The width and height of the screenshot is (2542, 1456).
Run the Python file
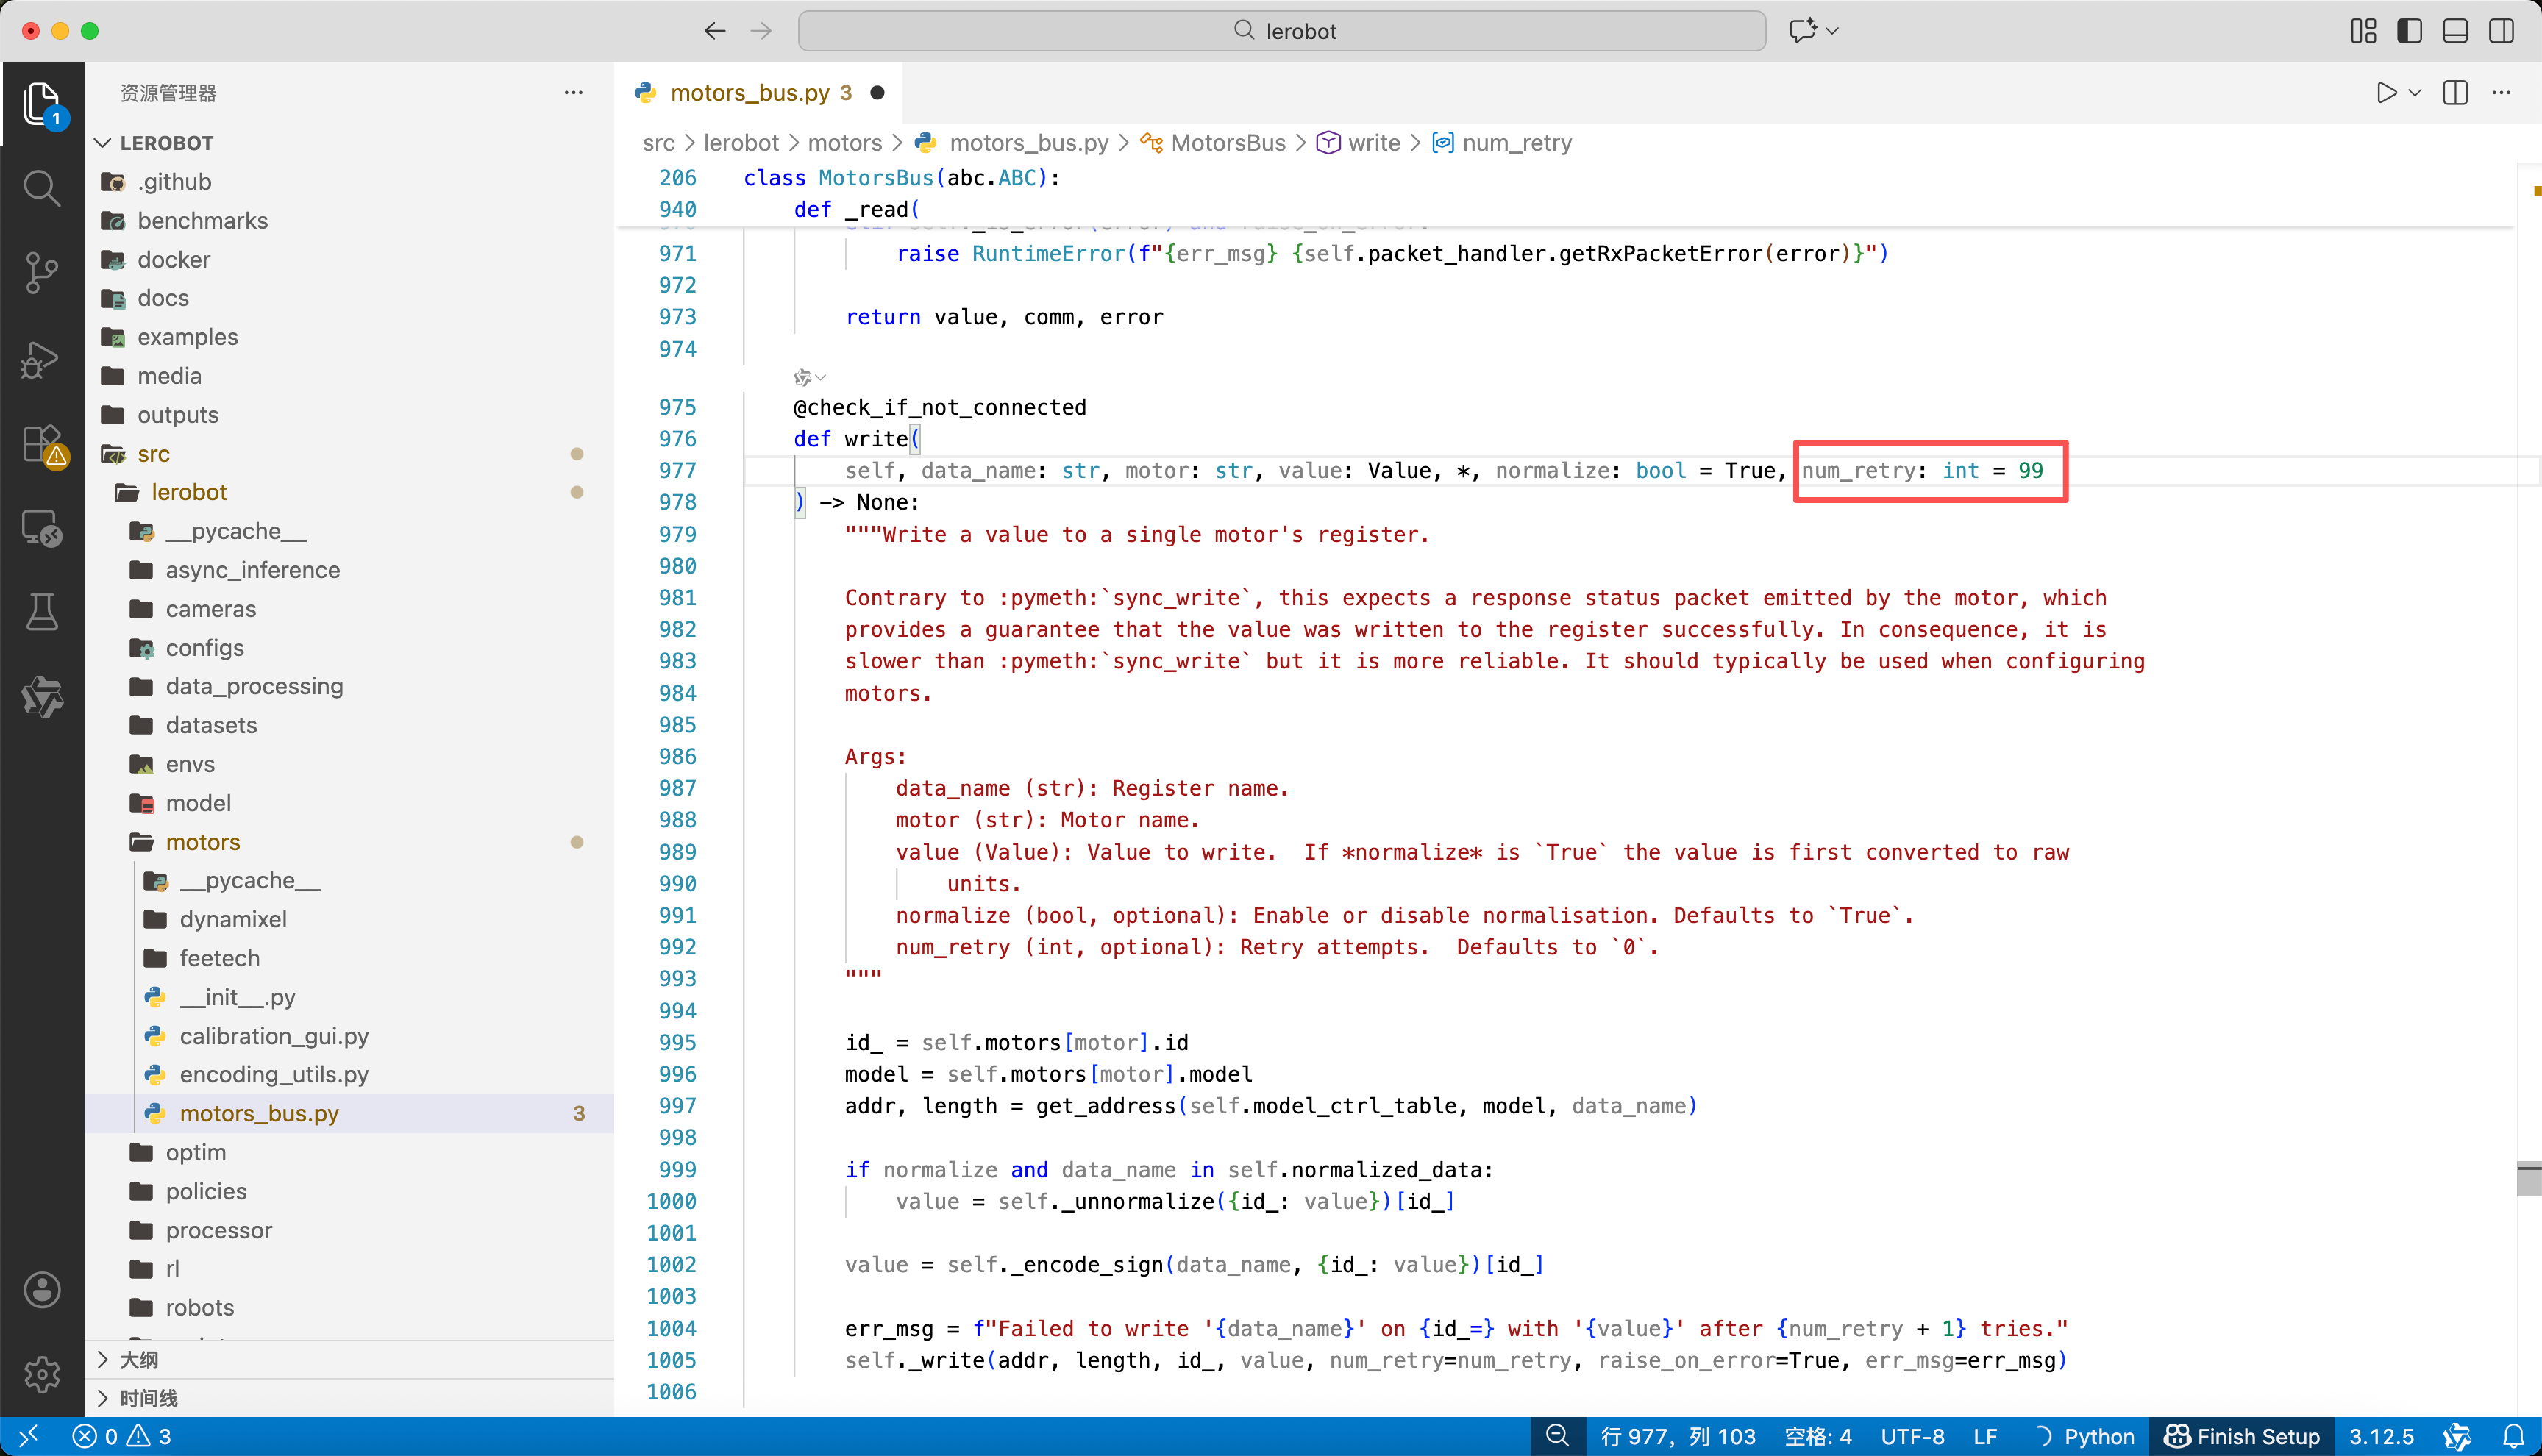(2387, 93)
